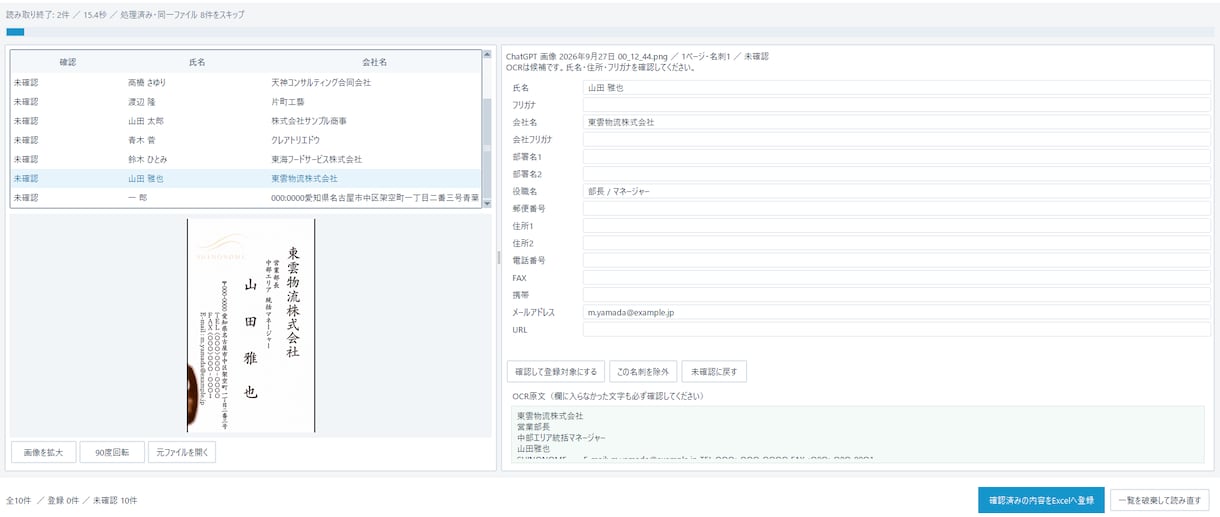Screen dimensions: 1220x517
Task: Click 中部エリア統括マネージャー line in OCR text
Action: 561,437
